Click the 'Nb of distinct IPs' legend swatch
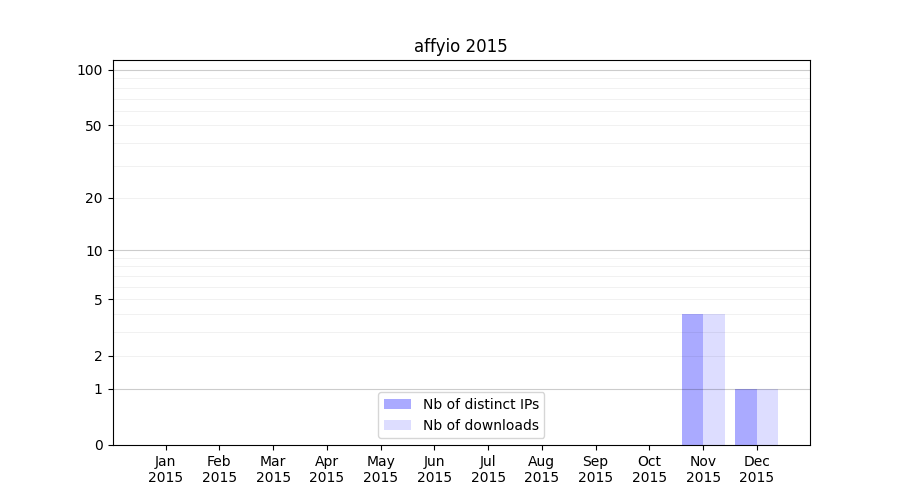 (397, 404)
